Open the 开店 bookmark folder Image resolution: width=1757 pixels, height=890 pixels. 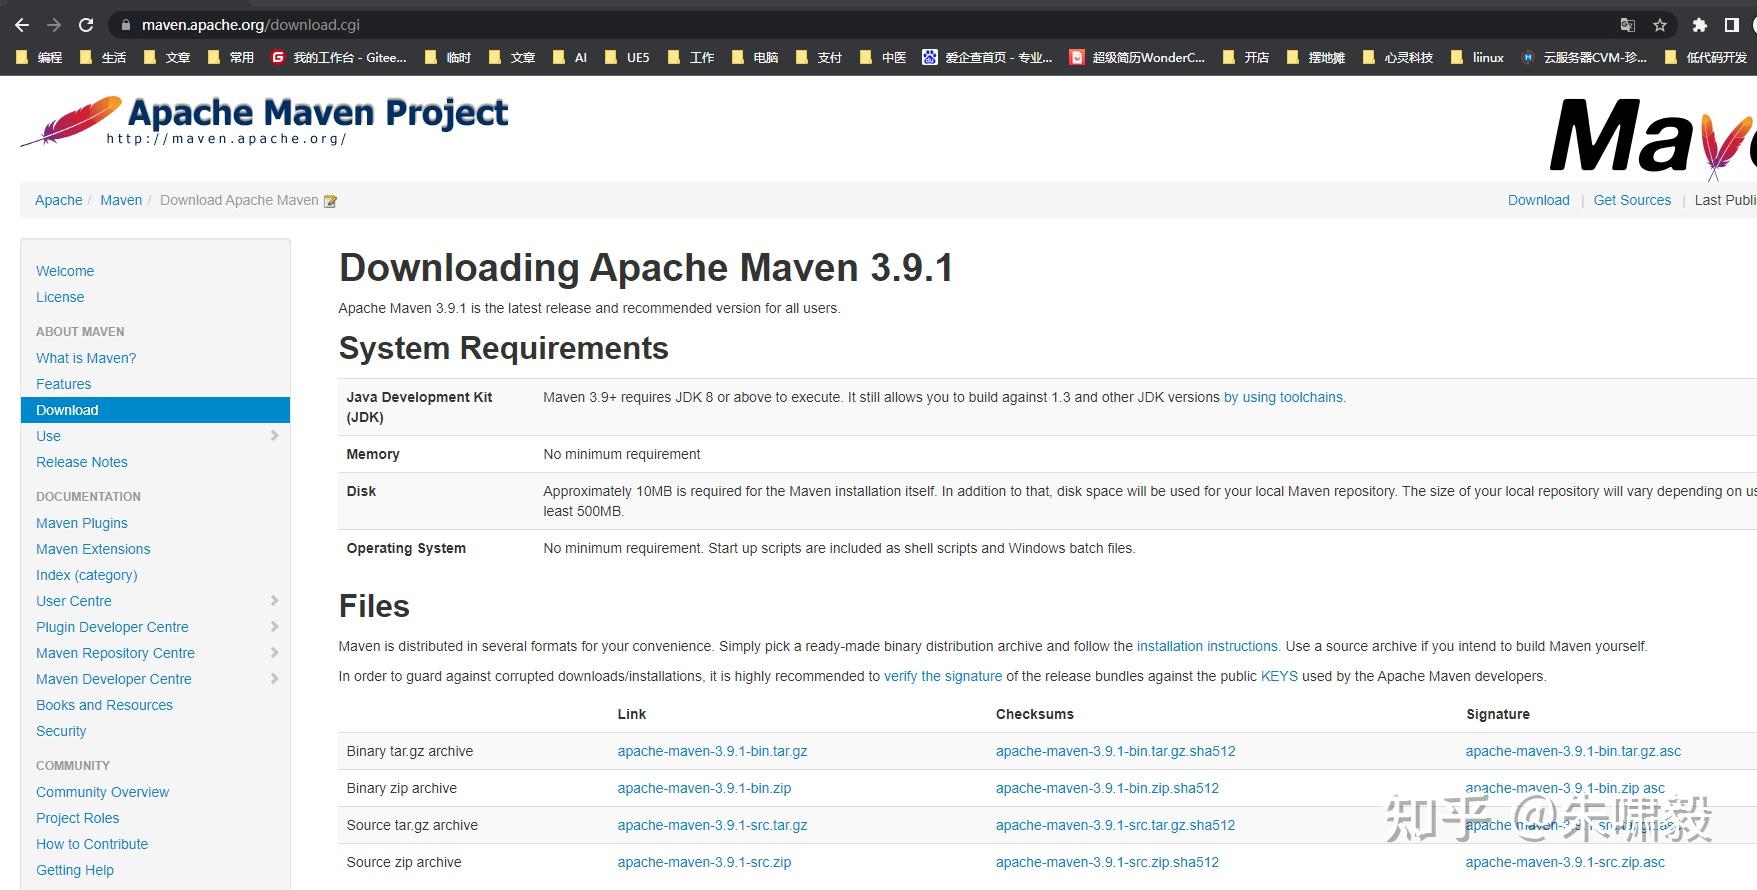pos(1246,58)
